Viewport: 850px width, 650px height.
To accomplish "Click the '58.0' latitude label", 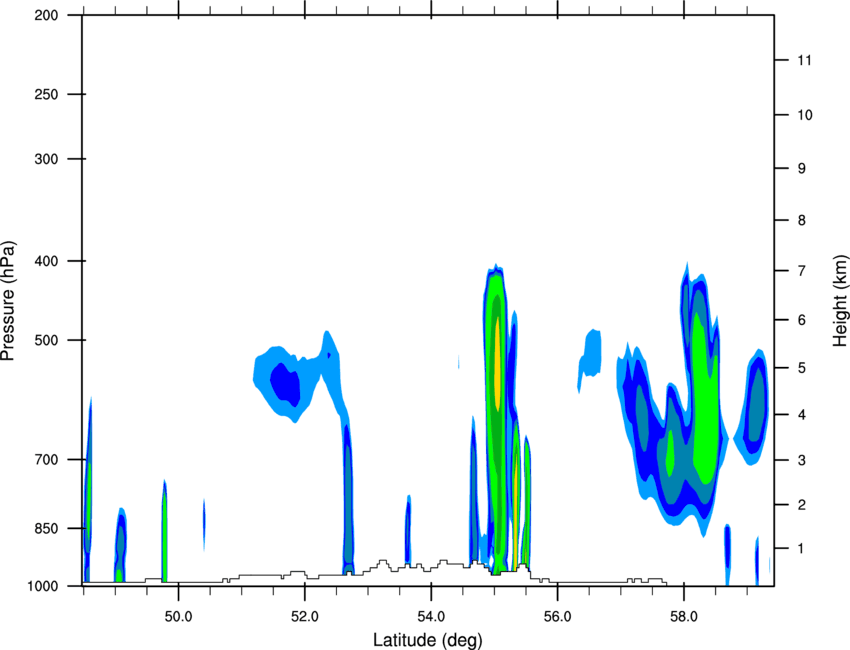I will 684,617.
